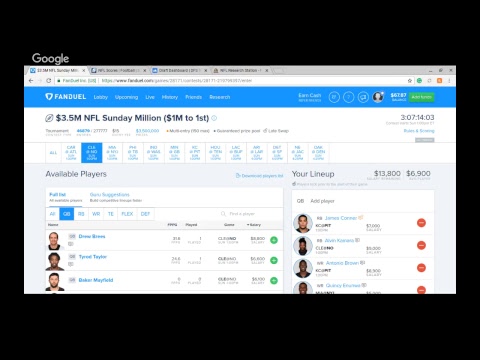Click the Add funds button
Image resolution: width=480 pixels, height=360 pixels.
coord(421,97)
